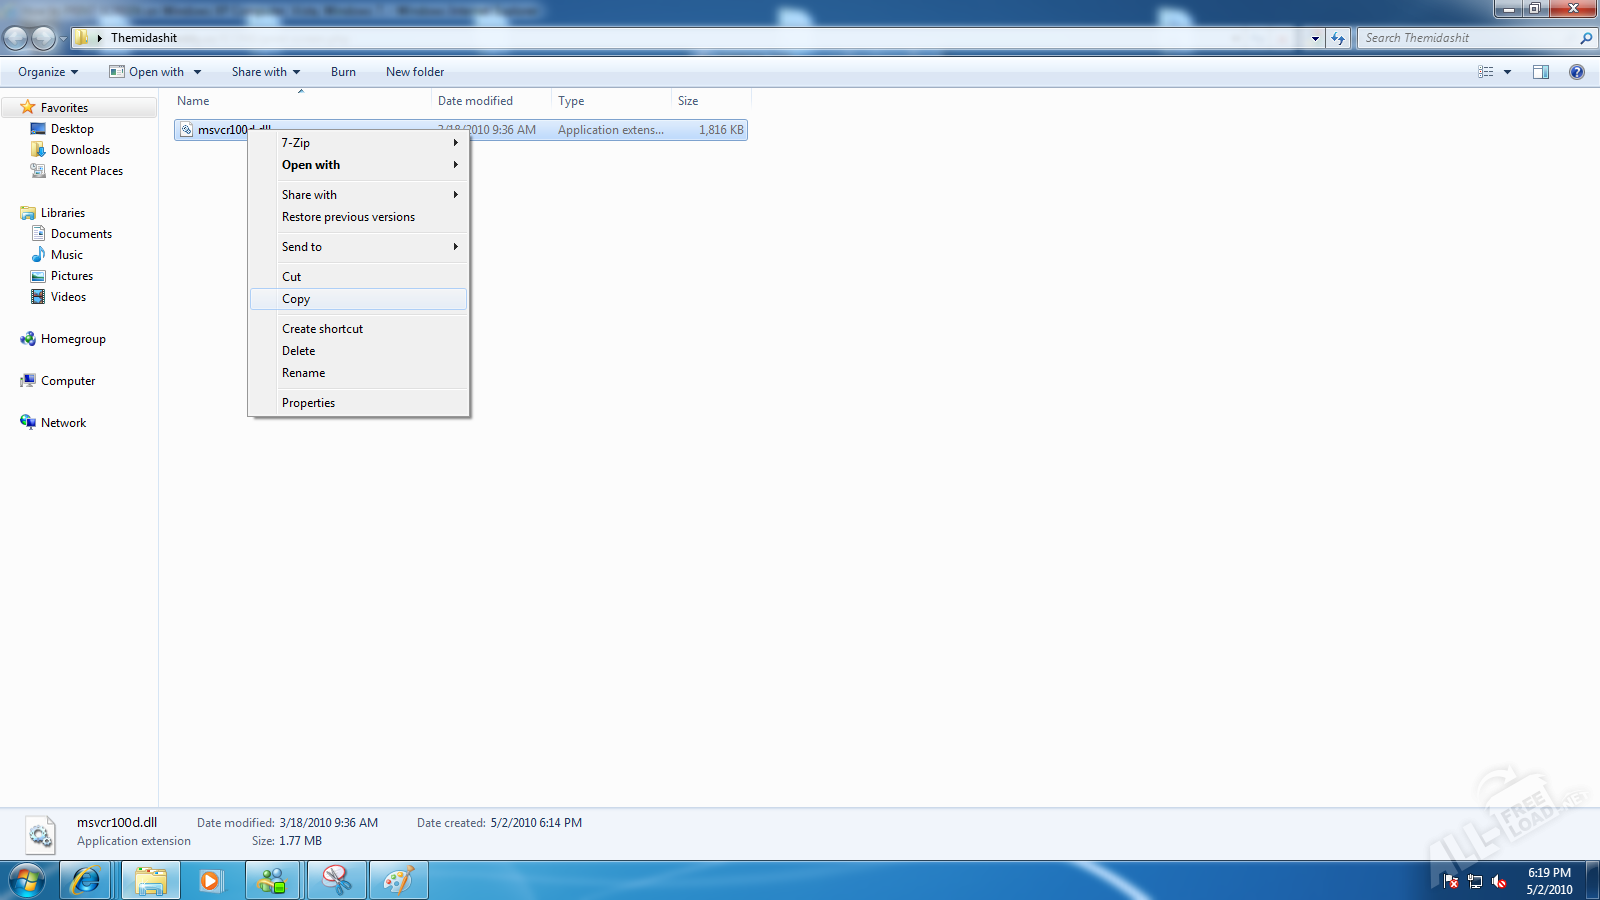Select Properties from the context menu
Viewport: 1600px width, 900px height.
(308, 403)
